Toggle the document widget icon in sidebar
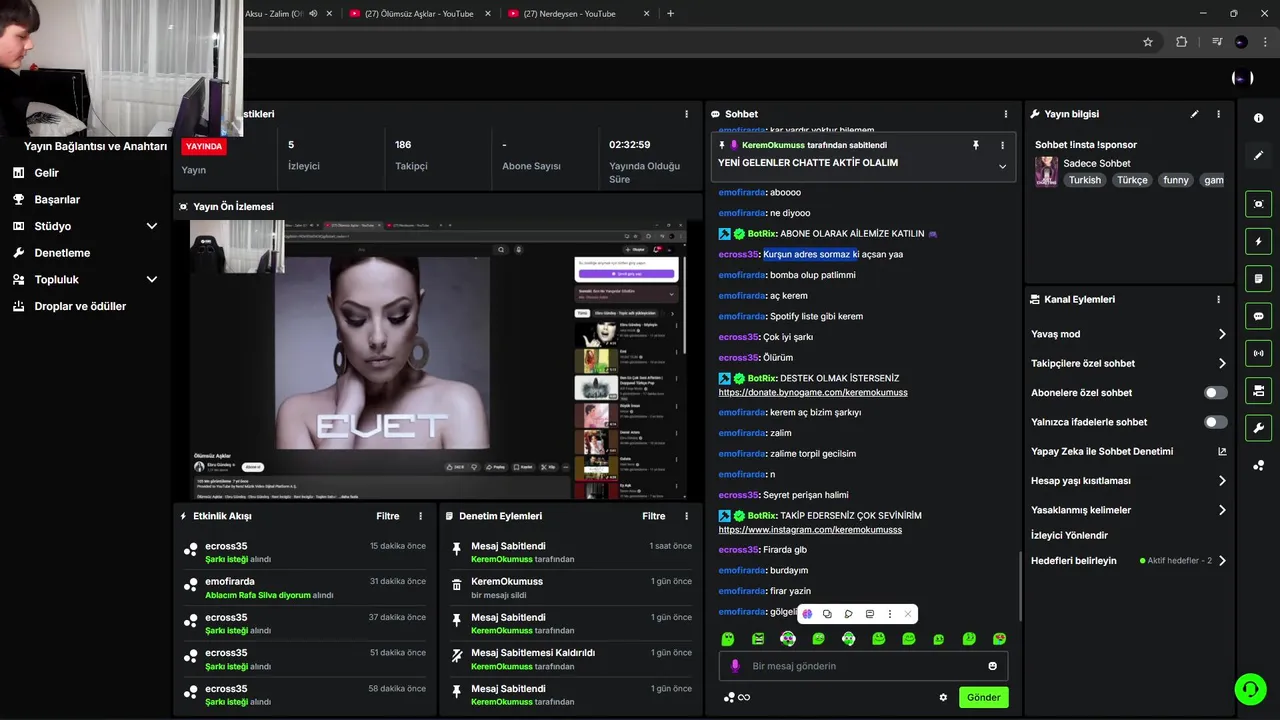1280x720 pixels. tap(1258, 278)
